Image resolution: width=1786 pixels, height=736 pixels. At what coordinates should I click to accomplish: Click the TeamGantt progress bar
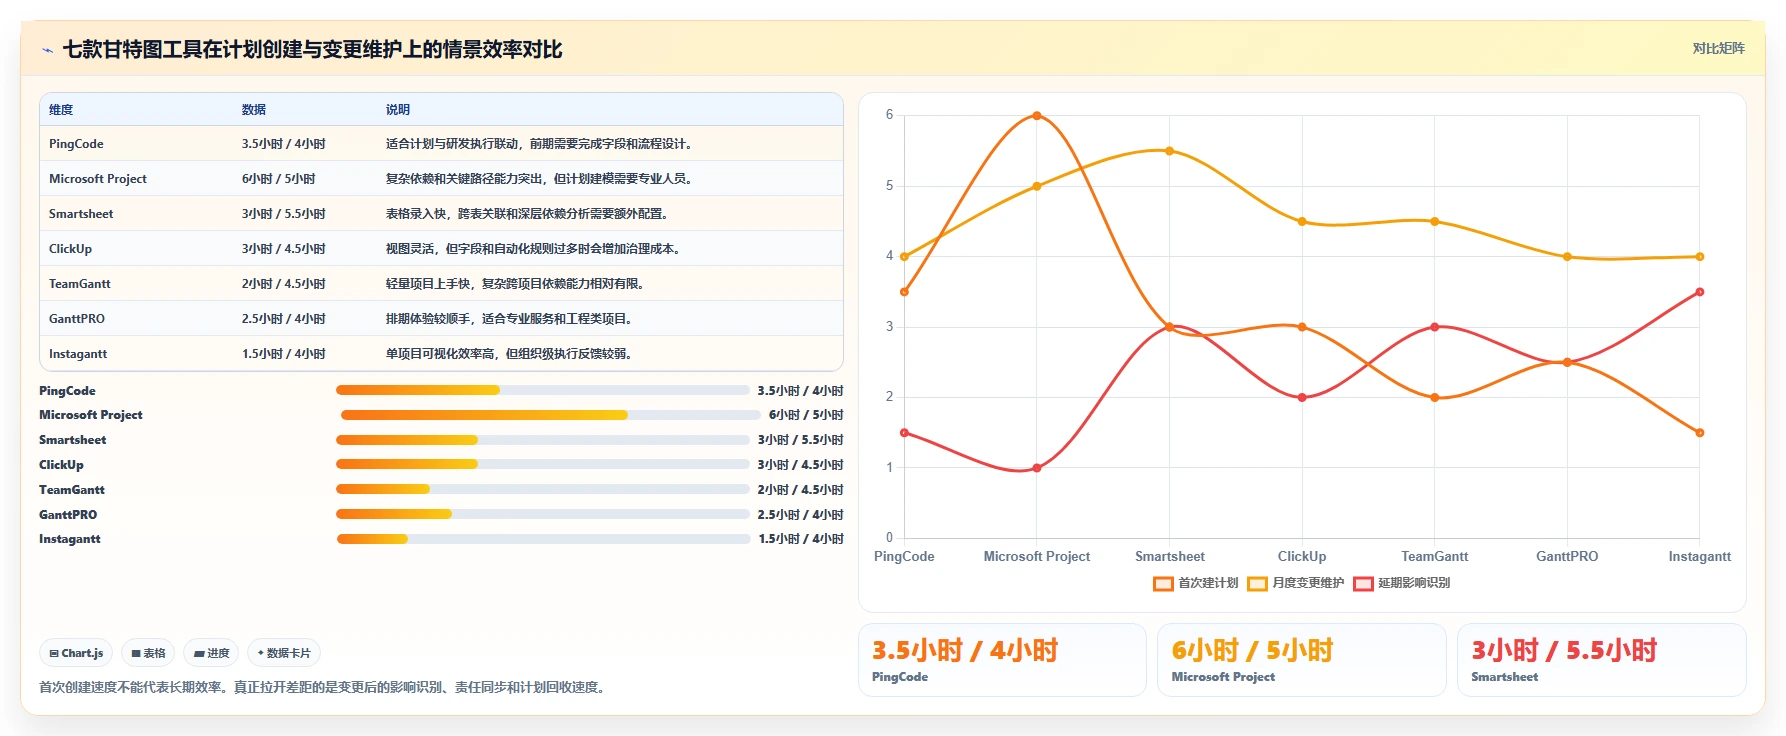pyautogui.click(x=543, y=489)
